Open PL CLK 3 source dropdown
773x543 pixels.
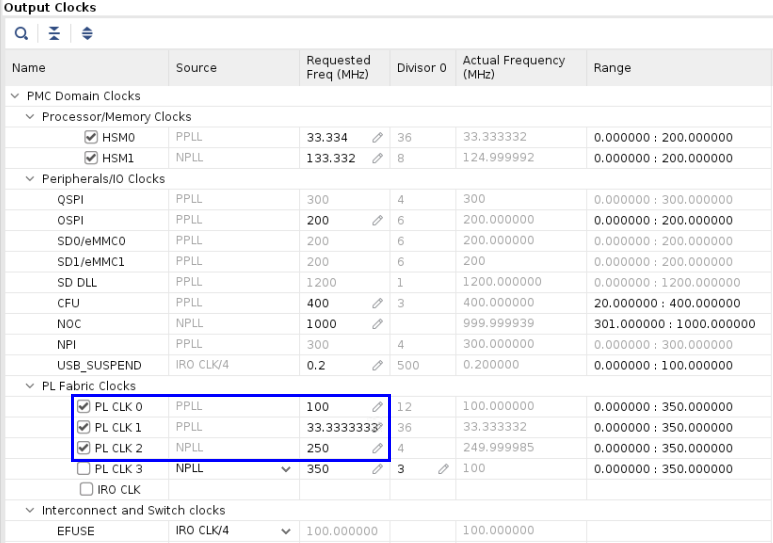(x=286, y=469)
